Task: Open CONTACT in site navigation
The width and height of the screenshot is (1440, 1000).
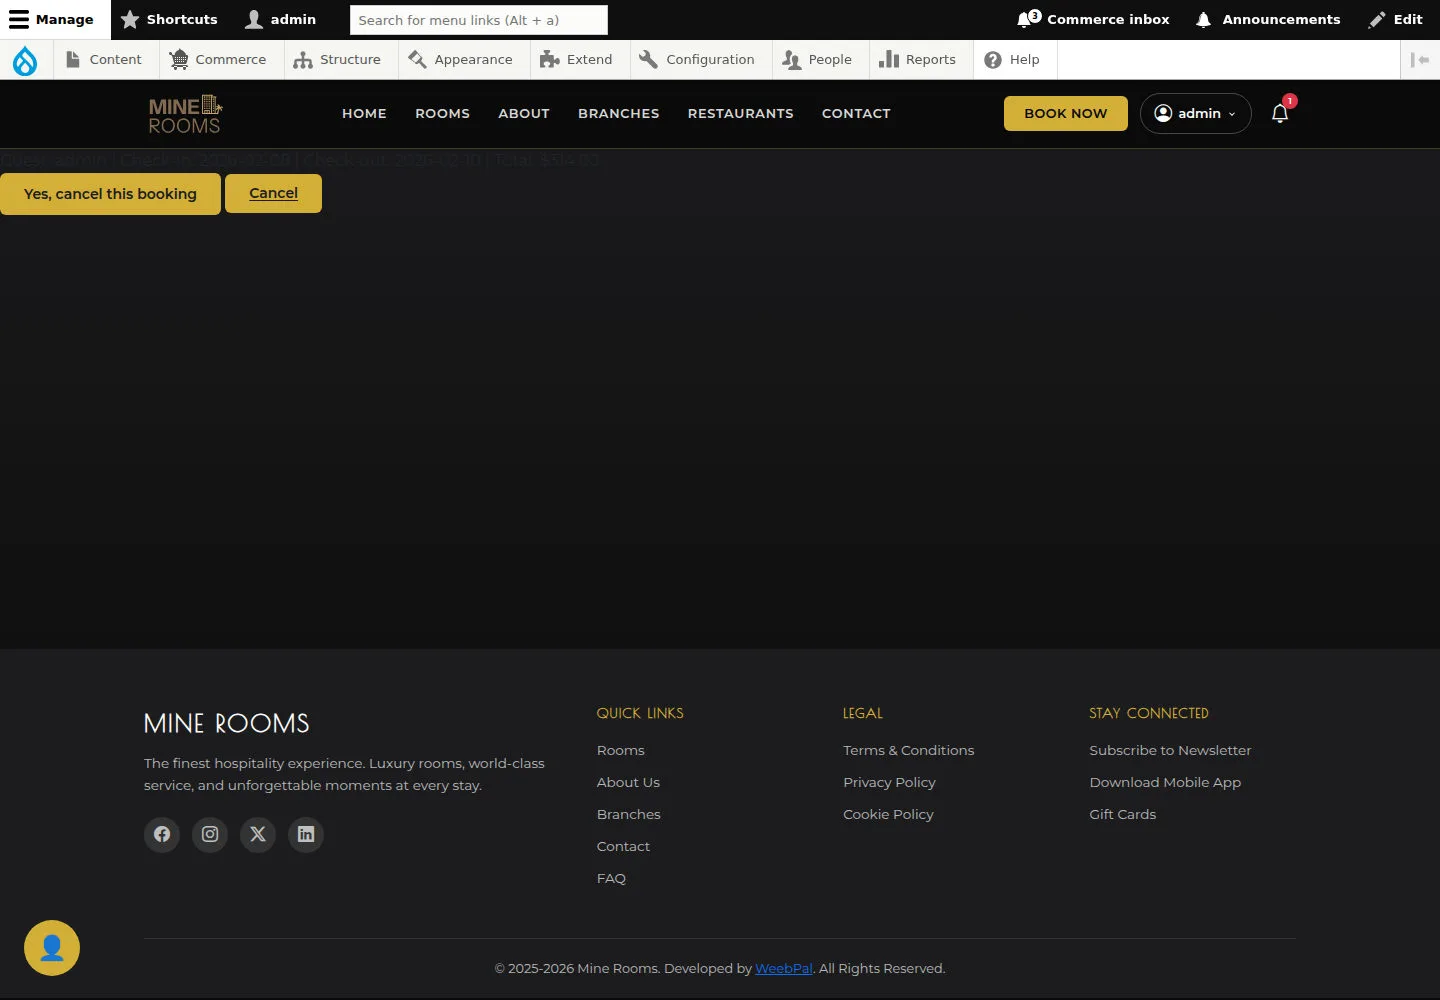Action: 856,113
